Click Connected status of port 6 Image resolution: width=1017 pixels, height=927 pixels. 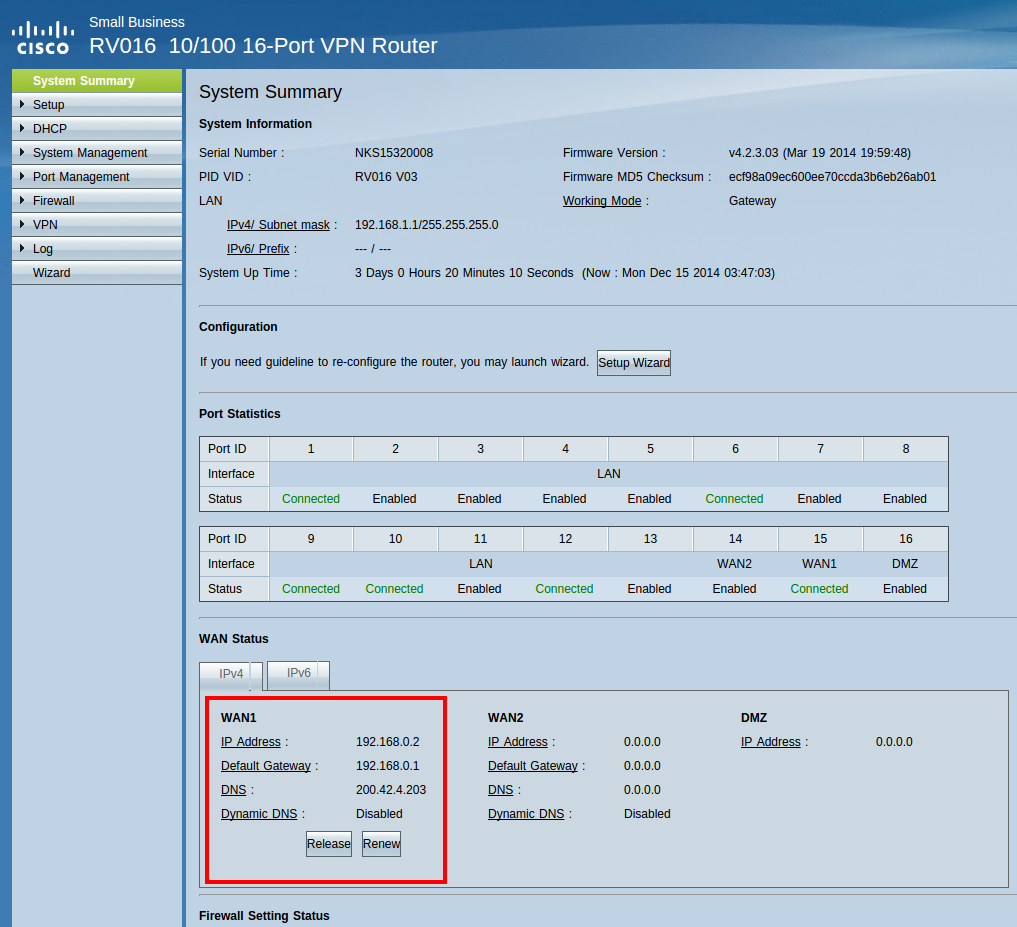tap(734, 499)
